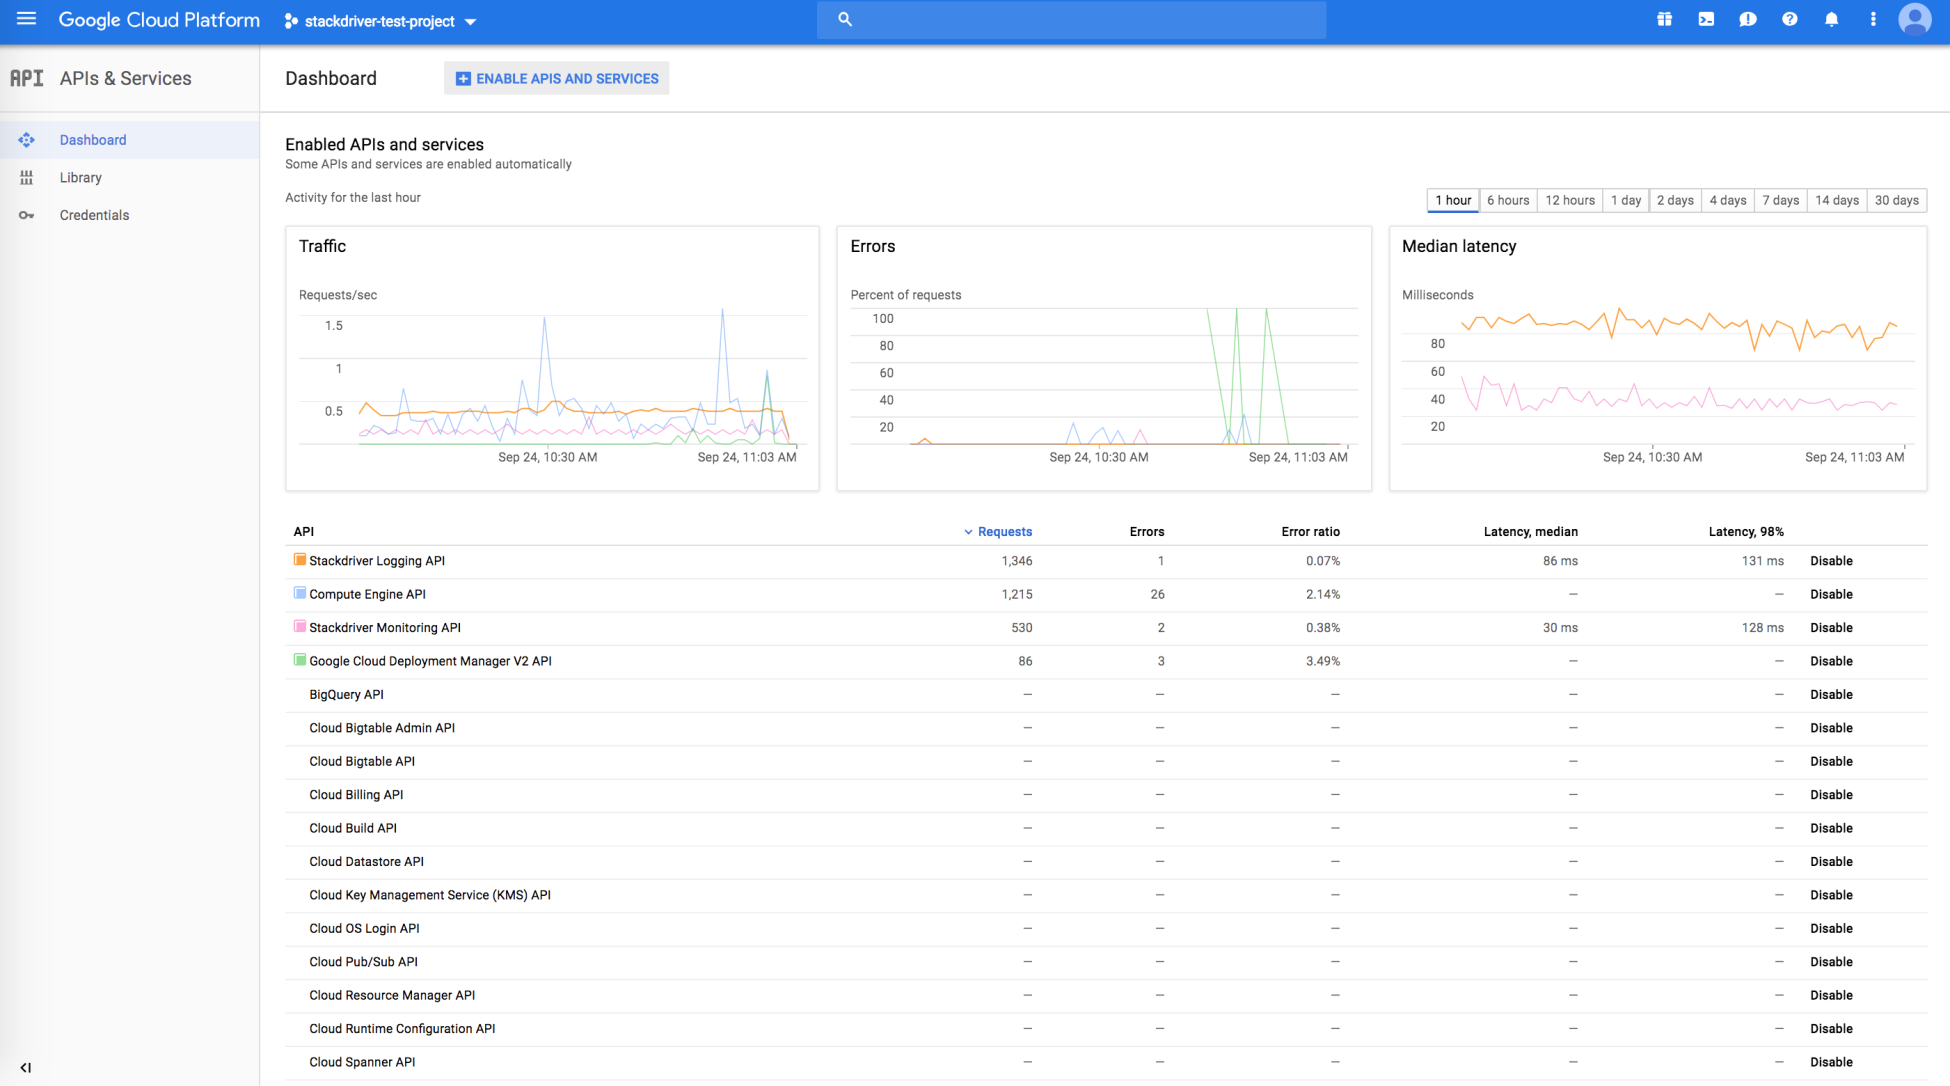Open Google Cloud Deployment Manager V2 API
Image resolution: width=1950 pixels, height=1086 pixels.
[430, 661]
